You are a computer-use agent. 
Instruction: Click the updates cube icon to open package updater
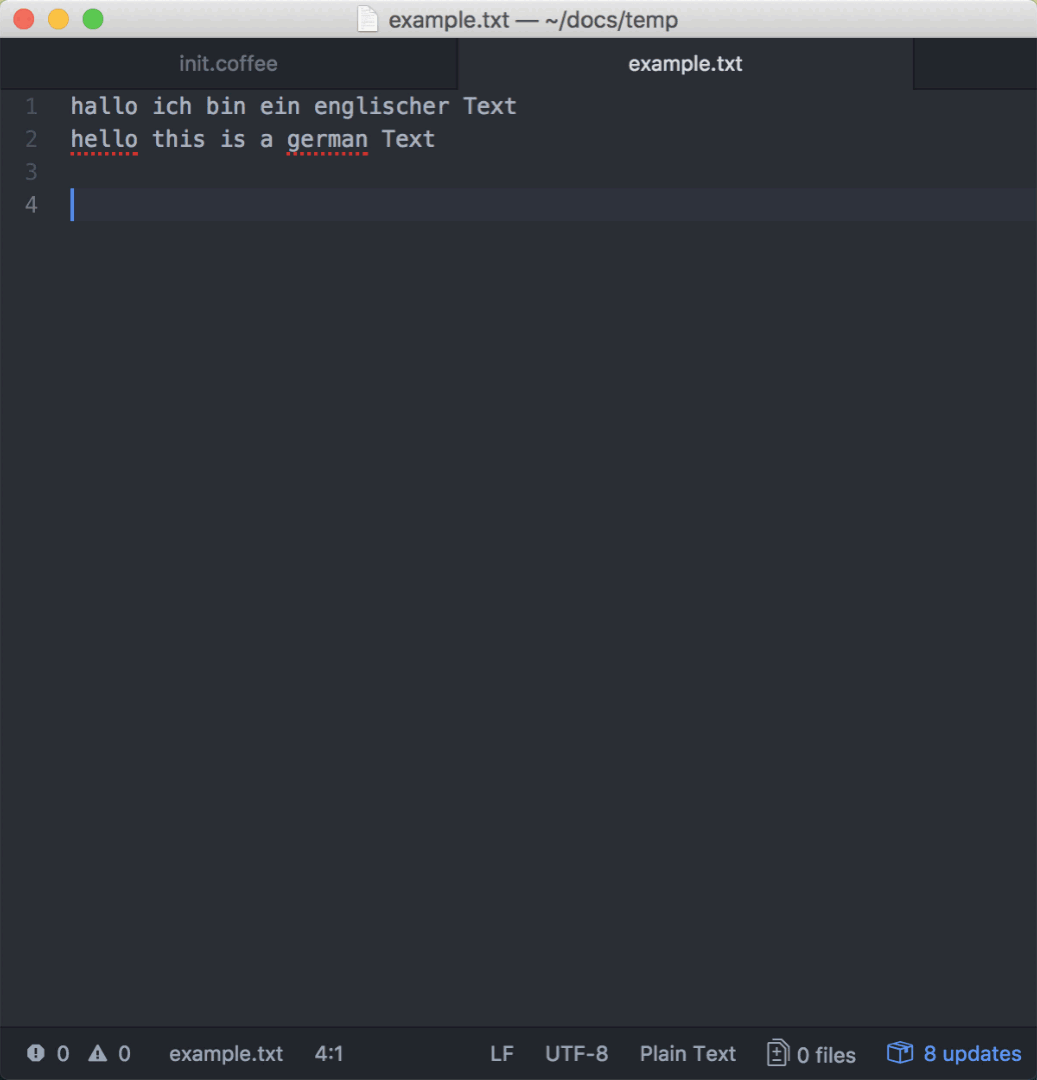click(899, 1052)
